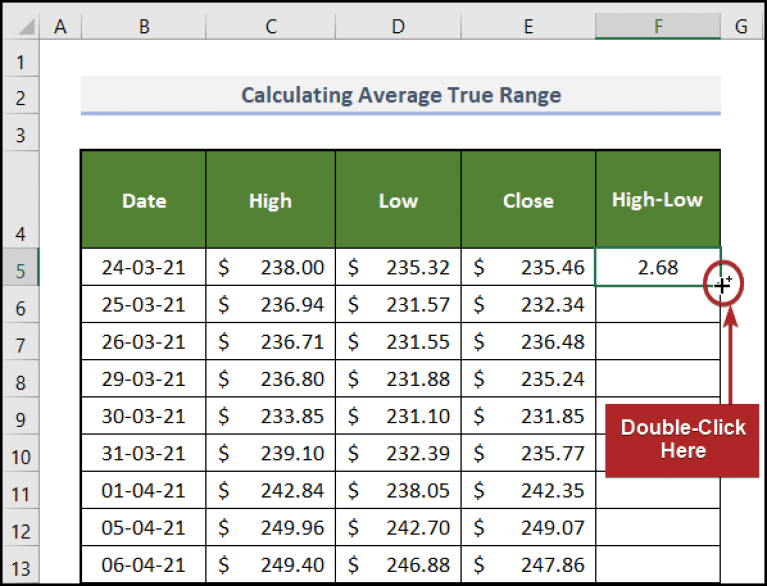Viewport: 767px width, 586px height.
Task: Select row 4 header
Action: tap(21, 200)
